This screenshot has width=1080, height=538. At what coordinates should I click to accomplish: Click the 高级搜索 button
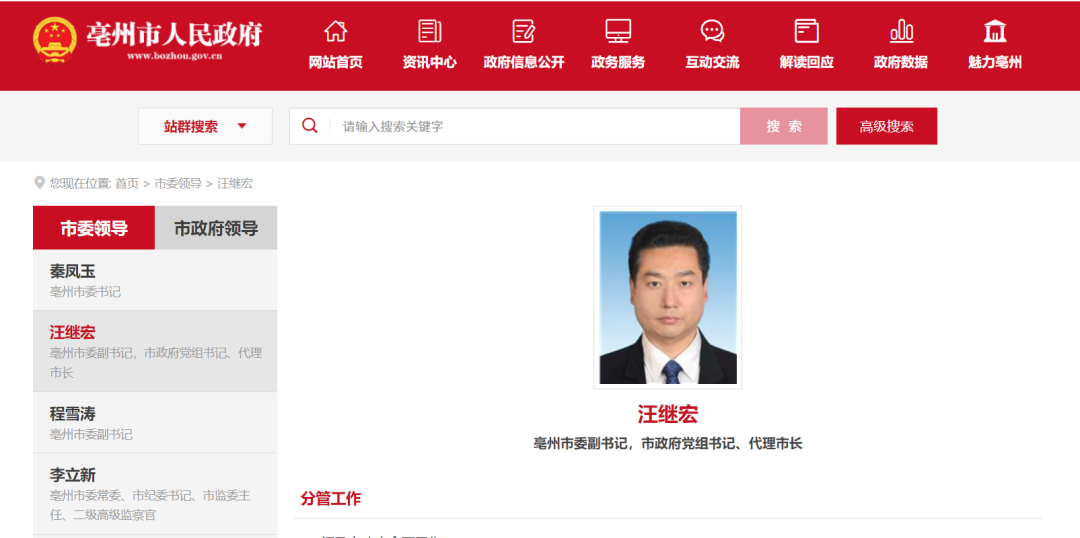click(886, 126)
